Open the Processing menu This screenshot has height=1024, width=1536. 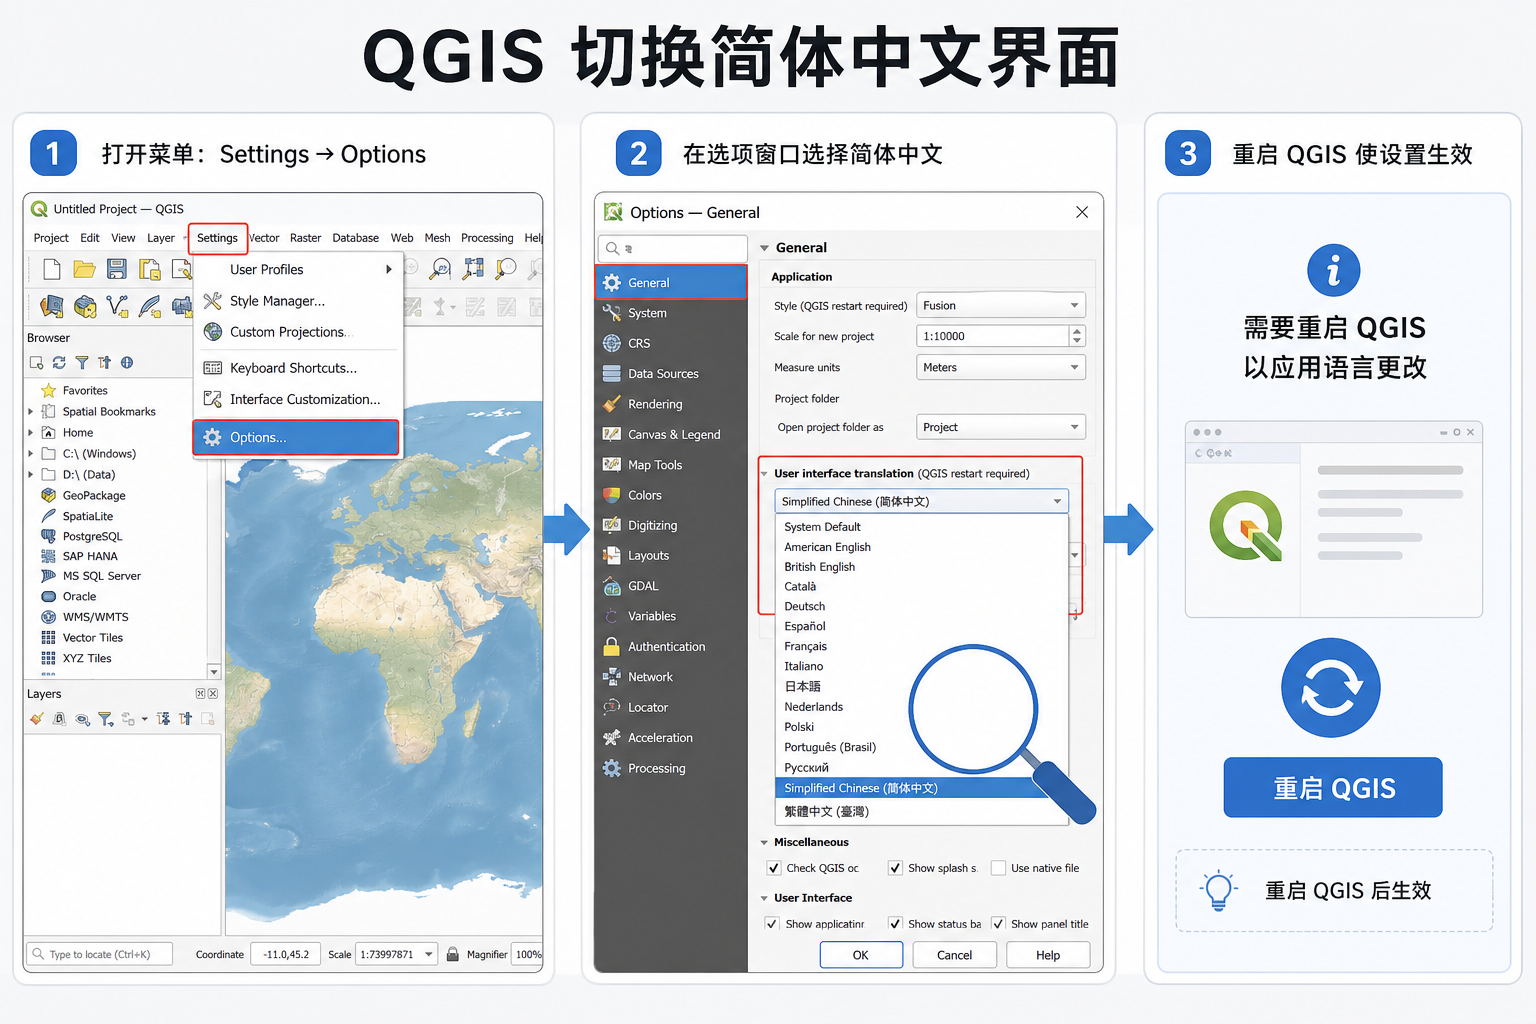[x=487, y=238]
